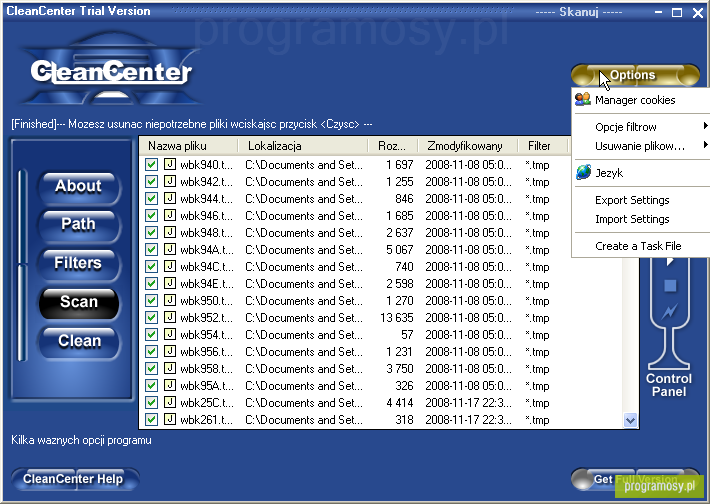Sort by Roz... size column header

click(393, 146)
